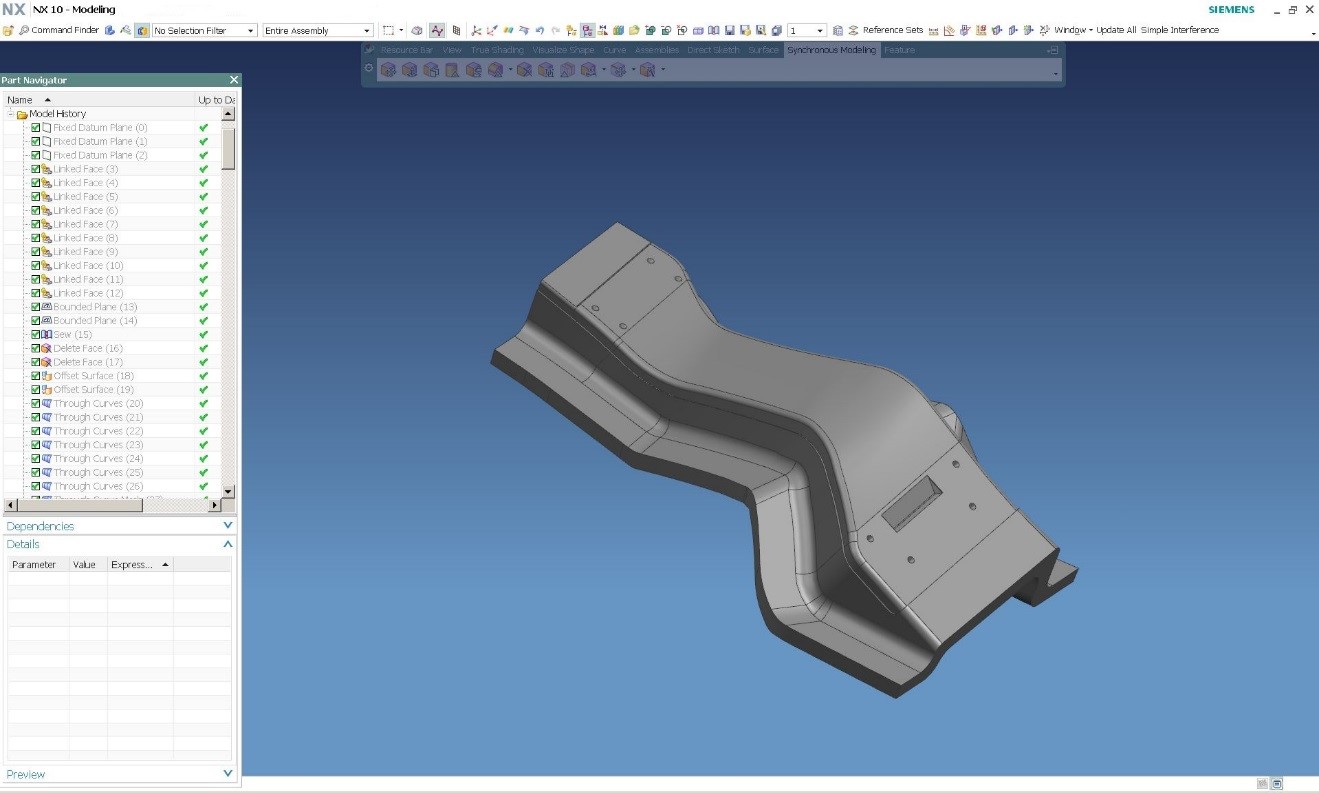Run the Simple Interference command

tap(1180, 30)
